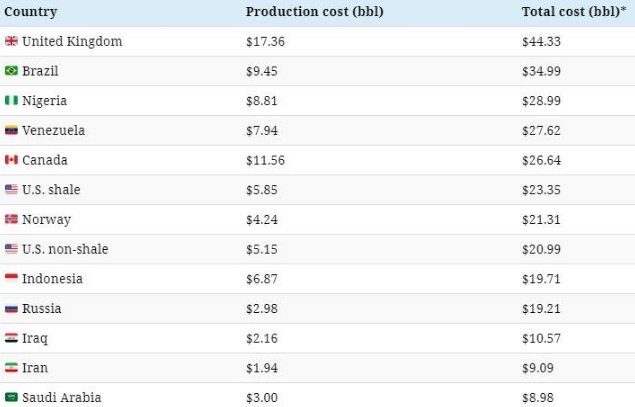Viewport: 635px width, 407px height.
Task: Click the U.S. non-shale country name
Action: coord(65,249)
